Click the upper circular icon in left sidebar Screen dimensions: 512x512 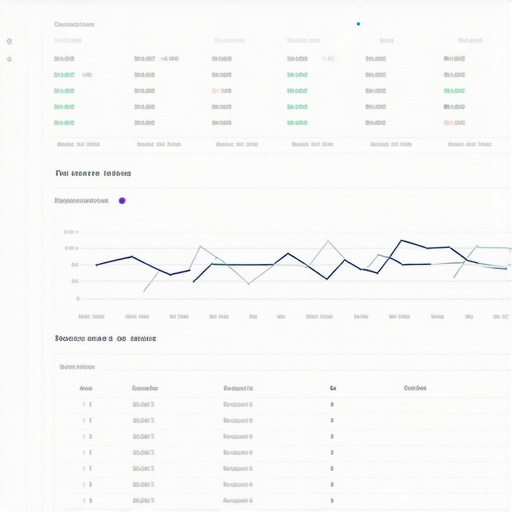click(x=9, y=41)
